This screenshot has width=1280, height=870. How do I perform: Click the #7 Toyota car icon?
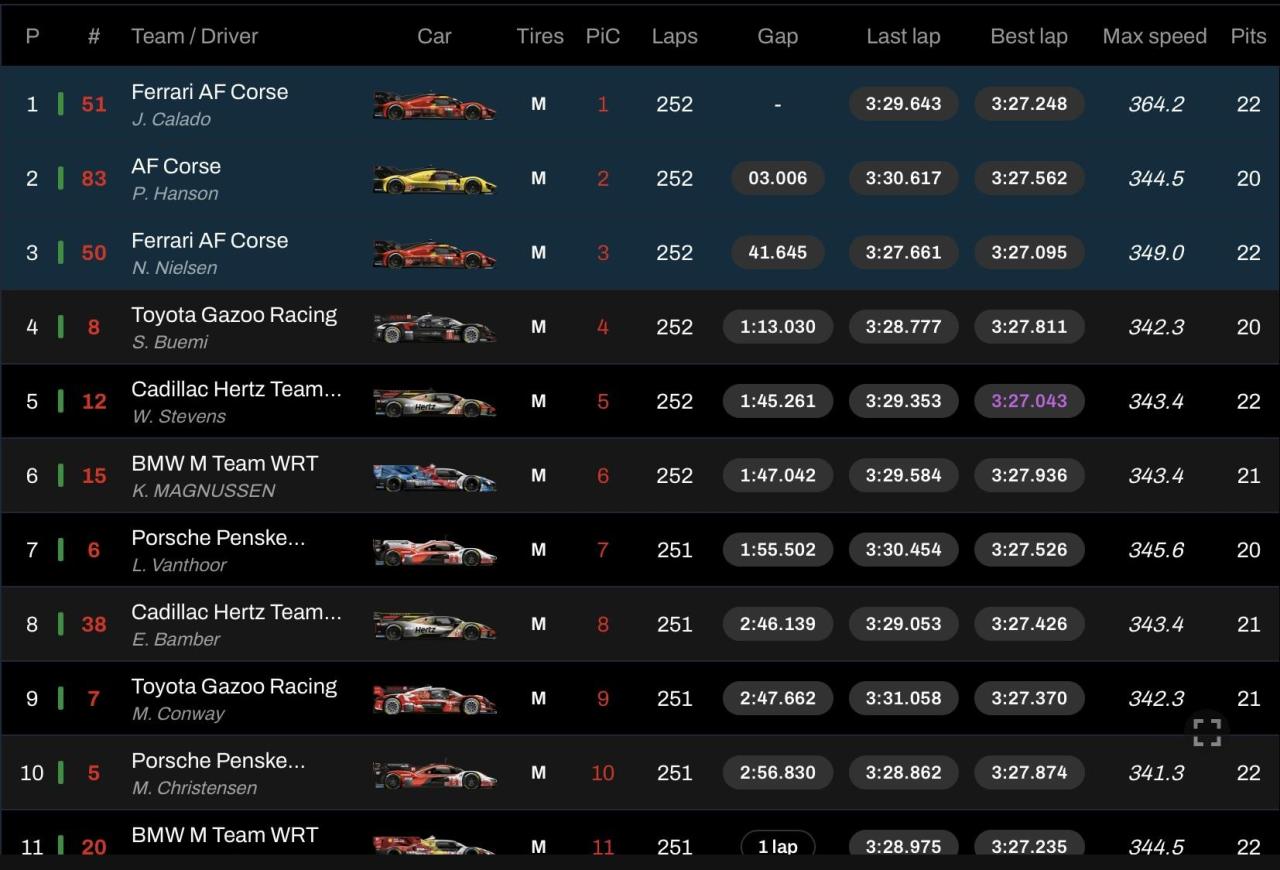tap(434, 699)
